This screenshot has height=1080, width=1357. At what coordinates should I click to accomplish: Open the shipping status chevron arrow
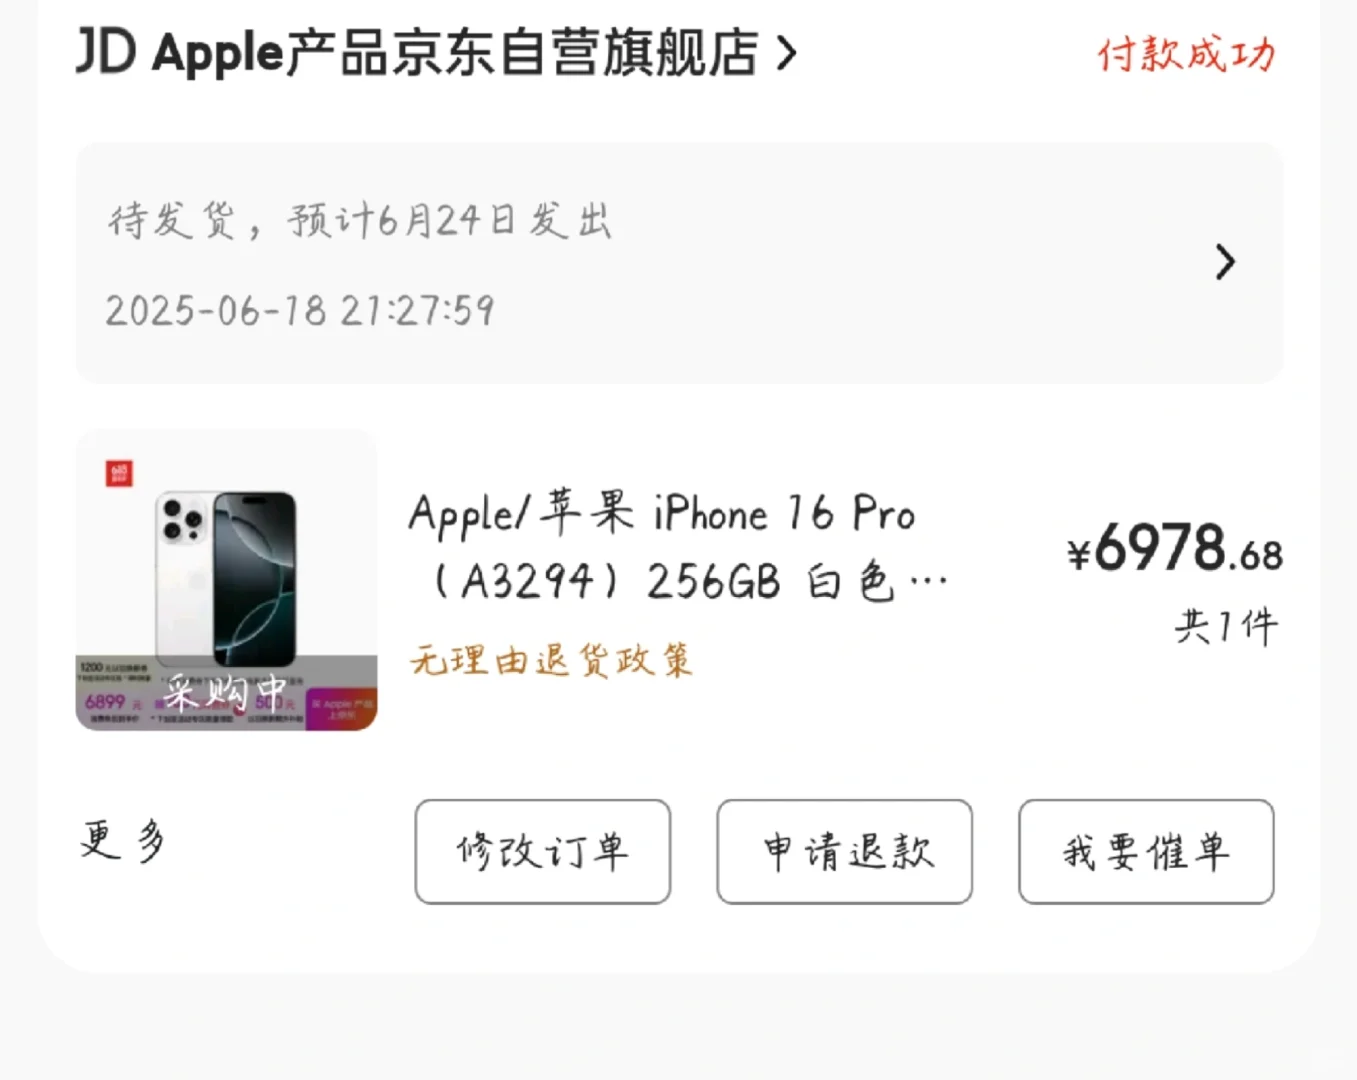coord(1225,262)
